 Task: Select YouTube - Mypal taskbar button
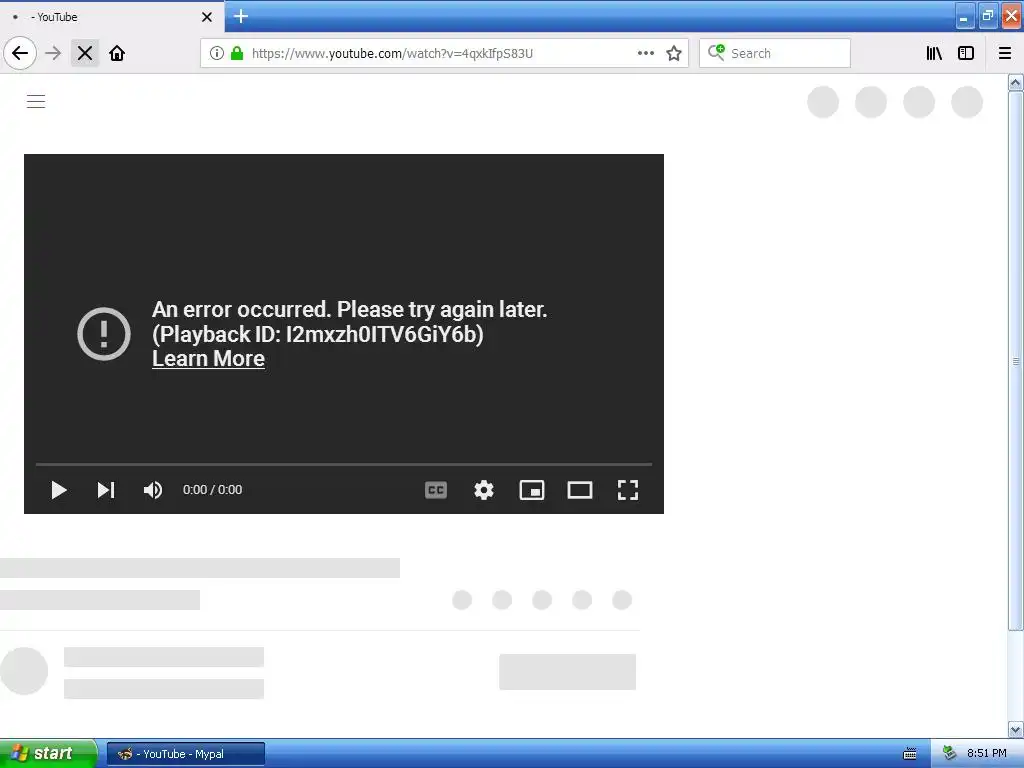(x=186, y=754)
